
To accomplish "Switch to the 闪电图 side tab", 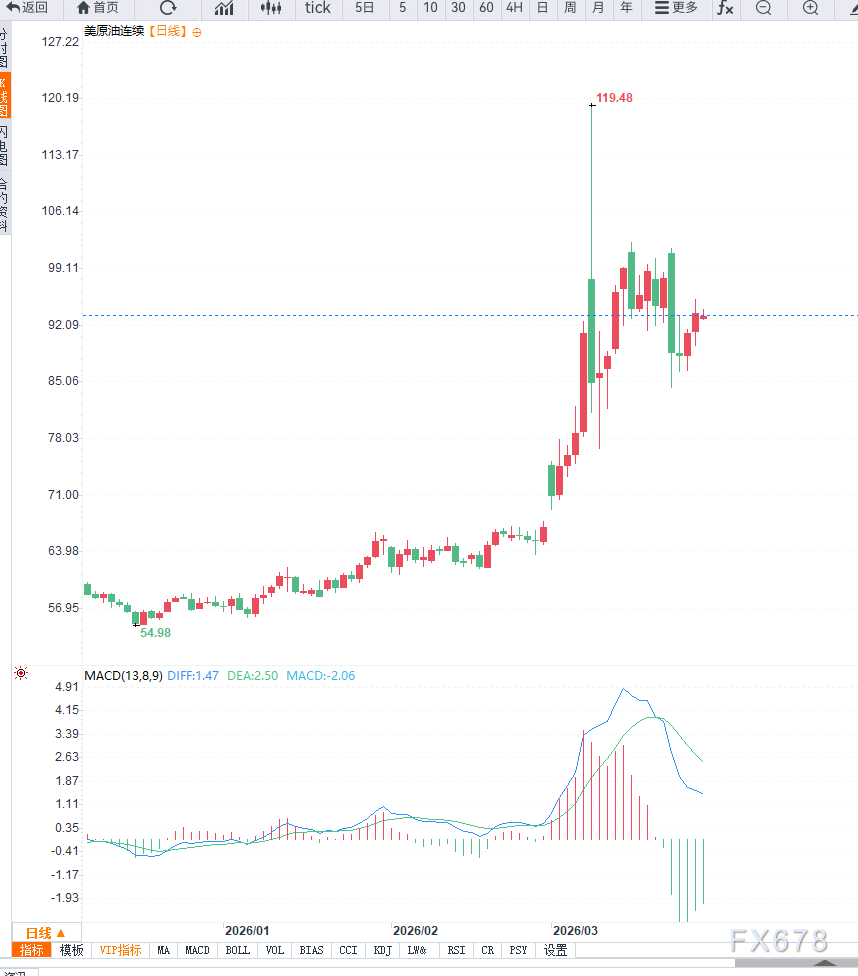I will (4, 145).
